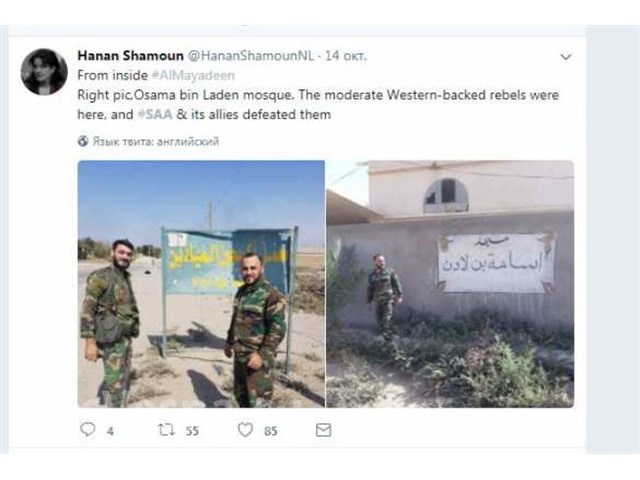Open the #AlMayadeen hashtag link

(193, 76)
